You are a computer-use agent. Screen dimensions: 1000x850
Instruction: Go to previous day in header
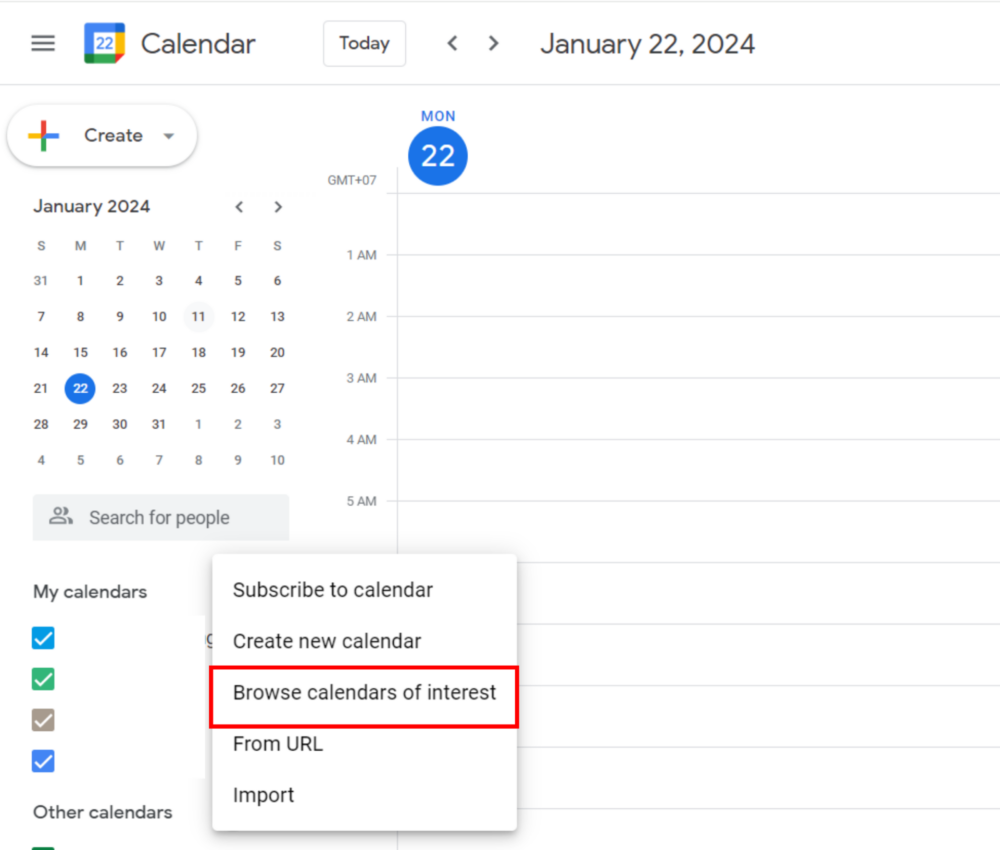point(452,44)
